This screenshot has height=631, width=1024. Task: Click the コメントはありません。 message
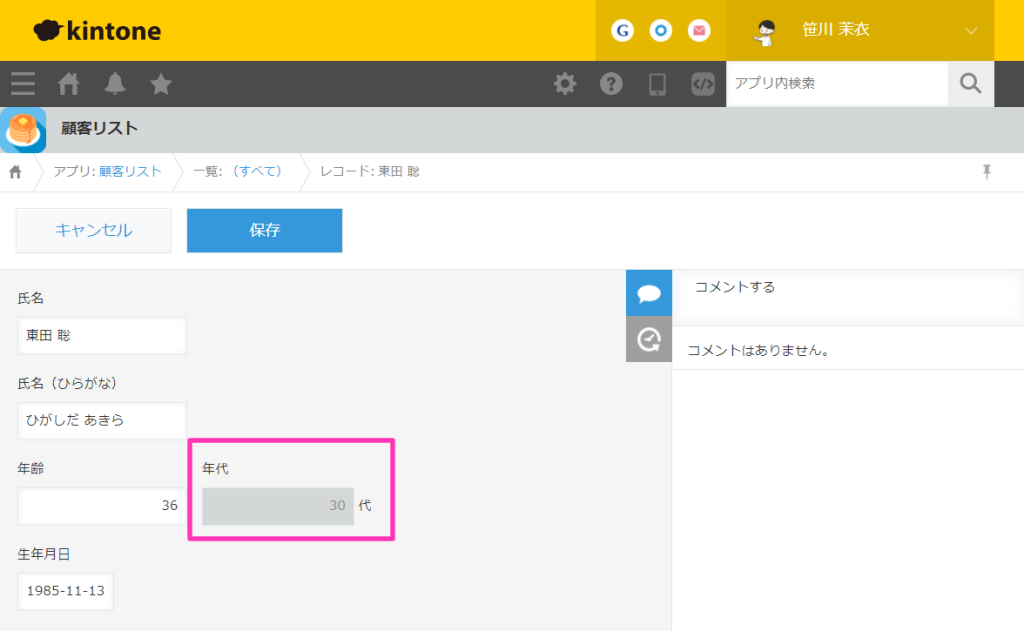tap(758, 350)
